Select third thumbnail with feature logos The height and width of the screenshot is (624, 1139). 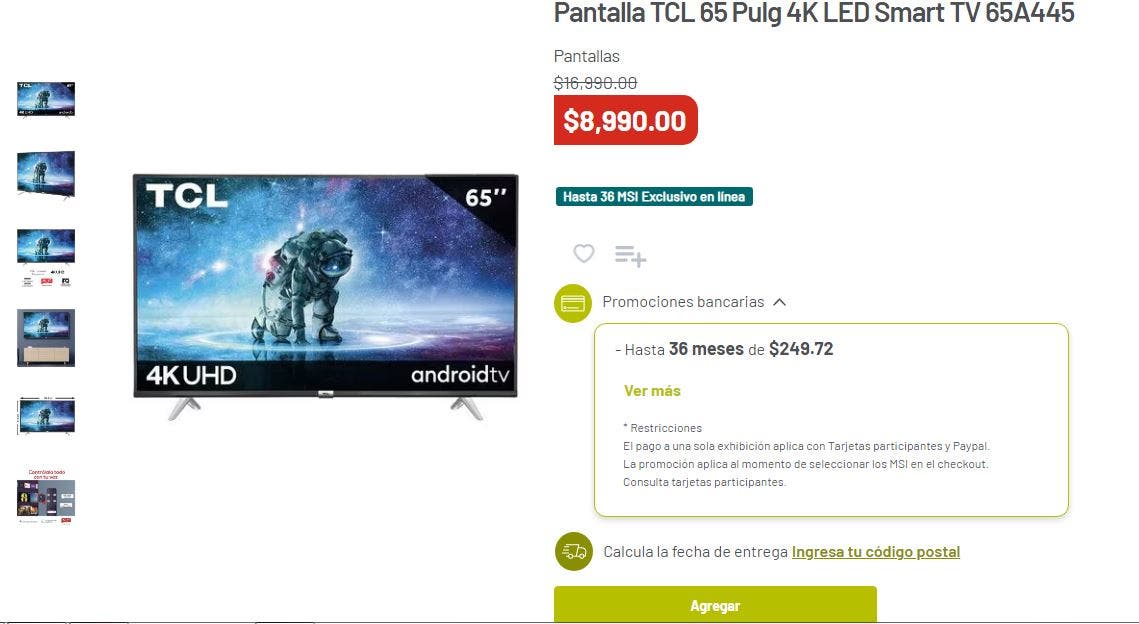tap(46, 258)
